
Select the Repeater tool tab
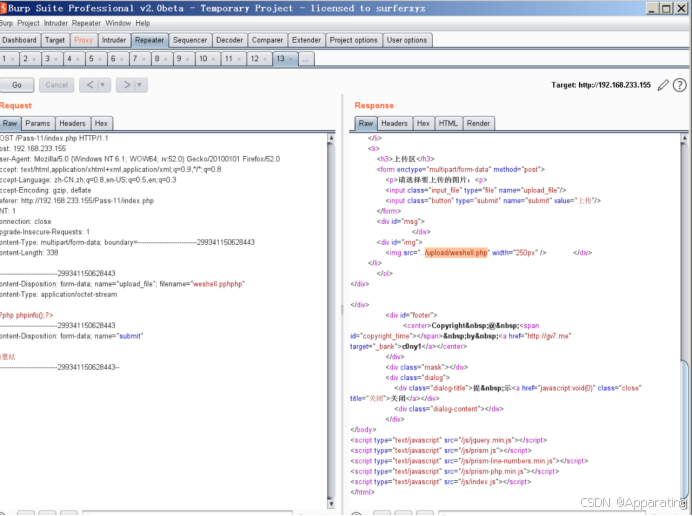(x=149, y=40)
